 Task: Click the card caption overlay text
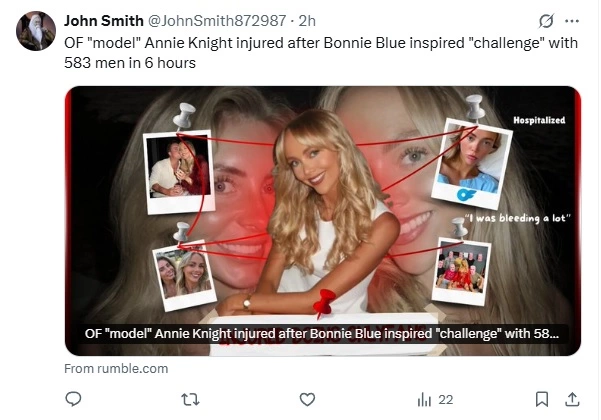[x=322, y=334]
